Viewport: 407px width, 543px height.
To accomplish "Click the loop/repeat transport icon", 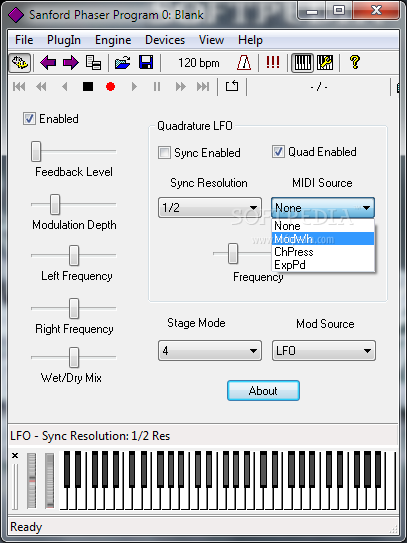I will (232, 86).
